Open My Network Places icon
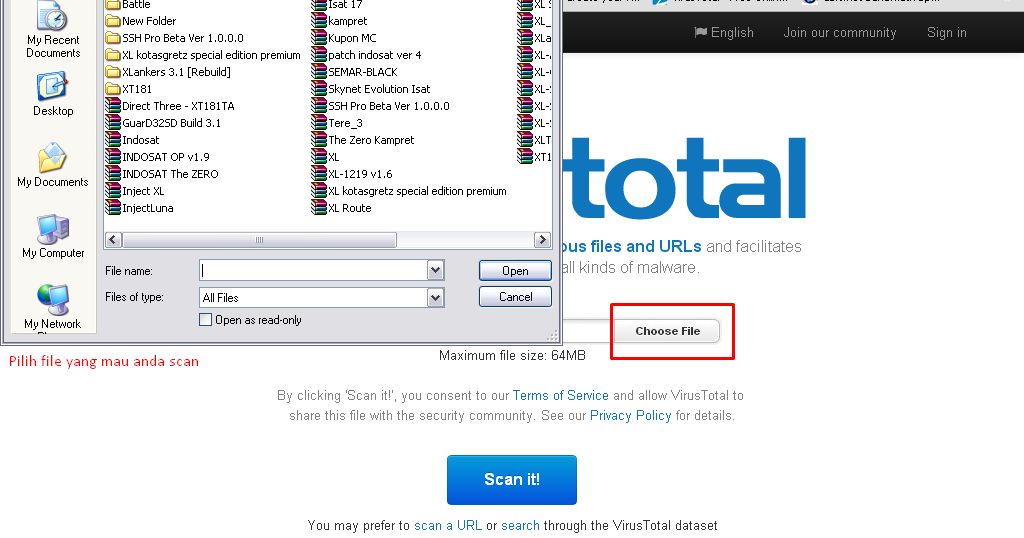This screenshot has height=538, width=1024. point(52,300)
